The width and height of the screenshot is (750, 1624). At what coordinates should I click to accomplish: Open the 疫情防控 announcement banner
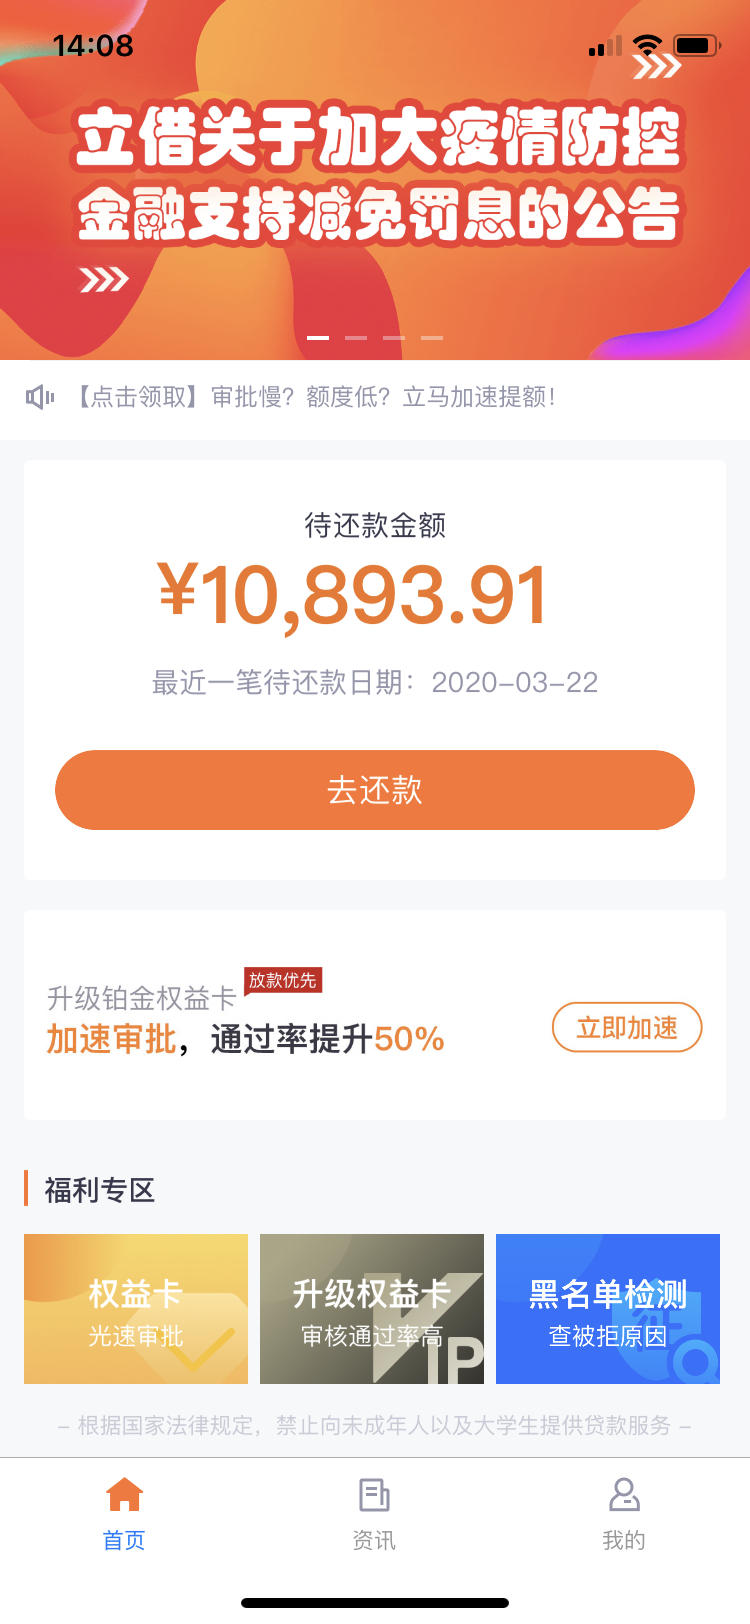click(375, 180)
